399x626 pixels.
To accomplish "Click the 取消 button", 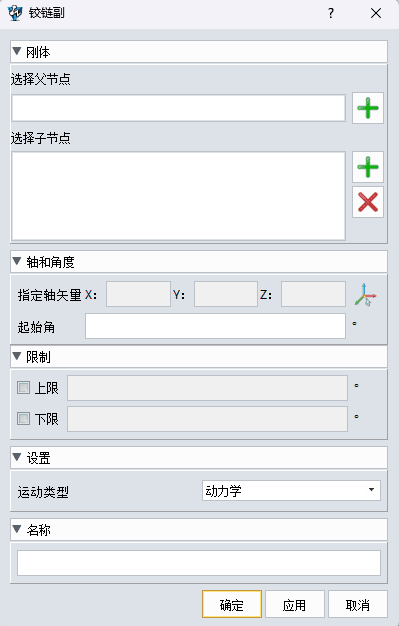I will click(x=357, y=604).
